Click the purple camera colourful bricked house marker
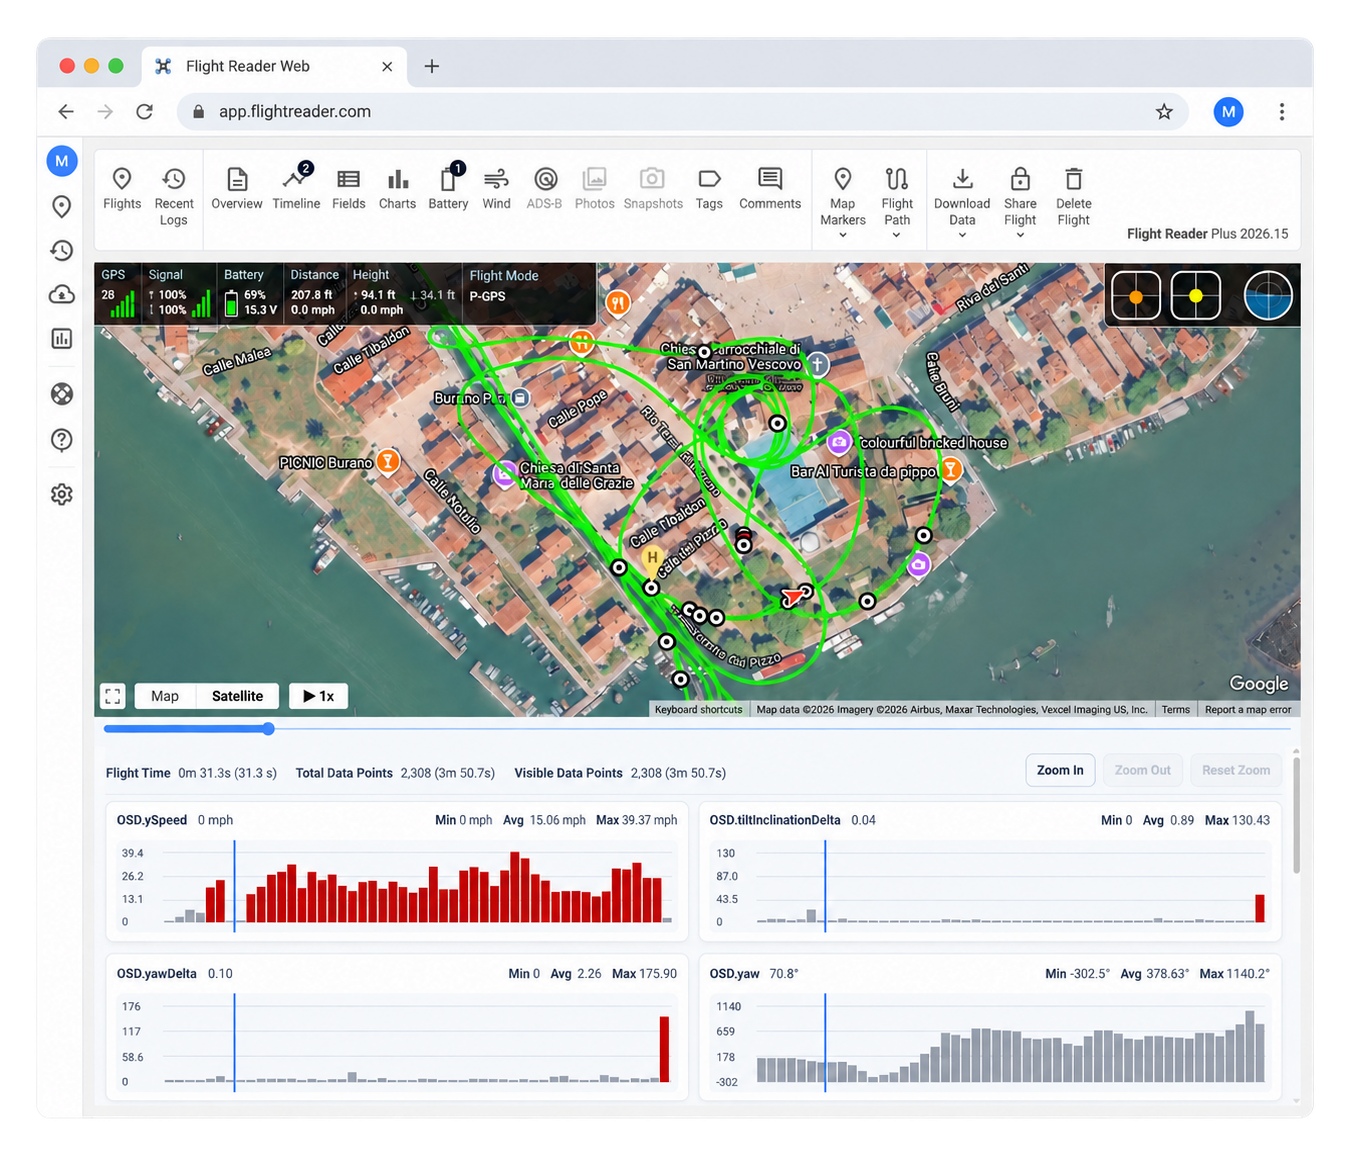The height and width of the screenshot is (1165, 1350). pyautogui.click(x=839, y=442)
